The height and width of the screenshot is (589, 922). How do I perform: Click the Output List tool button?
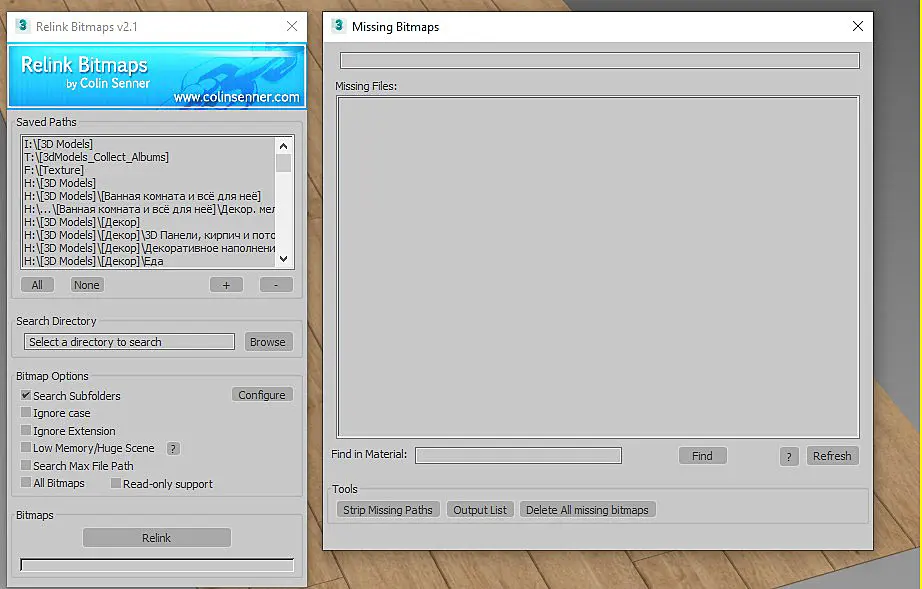(480, 510)
